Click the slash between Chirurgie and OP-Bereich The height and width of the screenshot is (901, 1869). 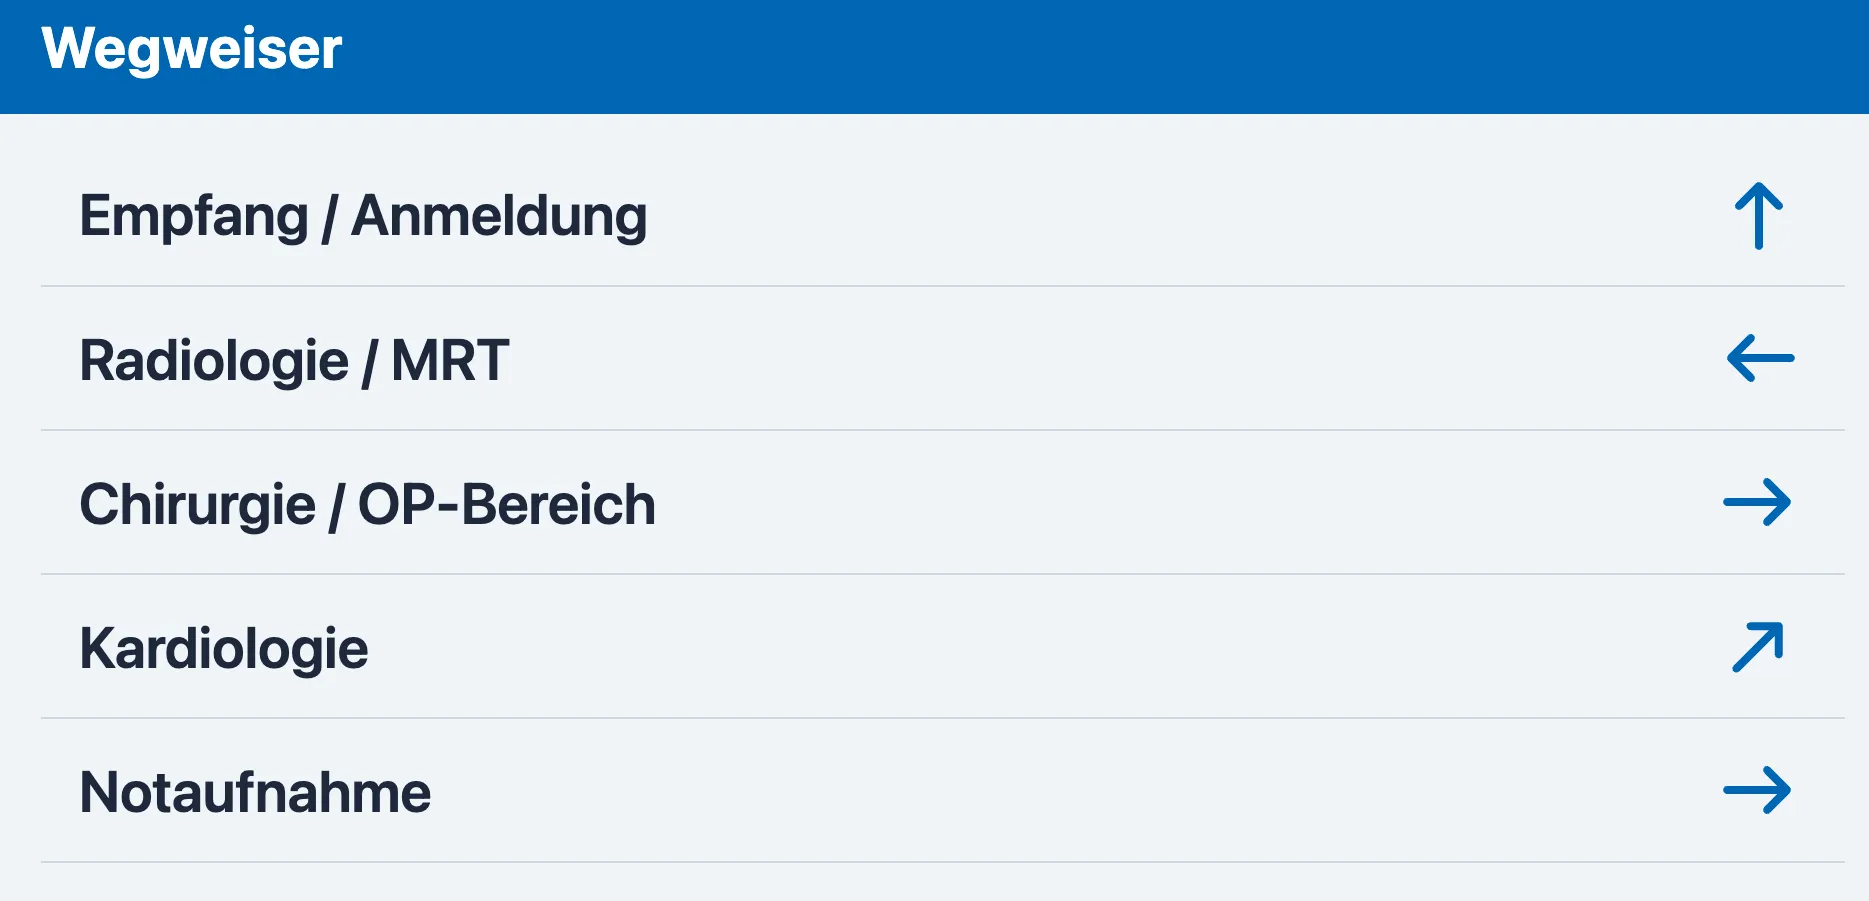click(337, 505)
